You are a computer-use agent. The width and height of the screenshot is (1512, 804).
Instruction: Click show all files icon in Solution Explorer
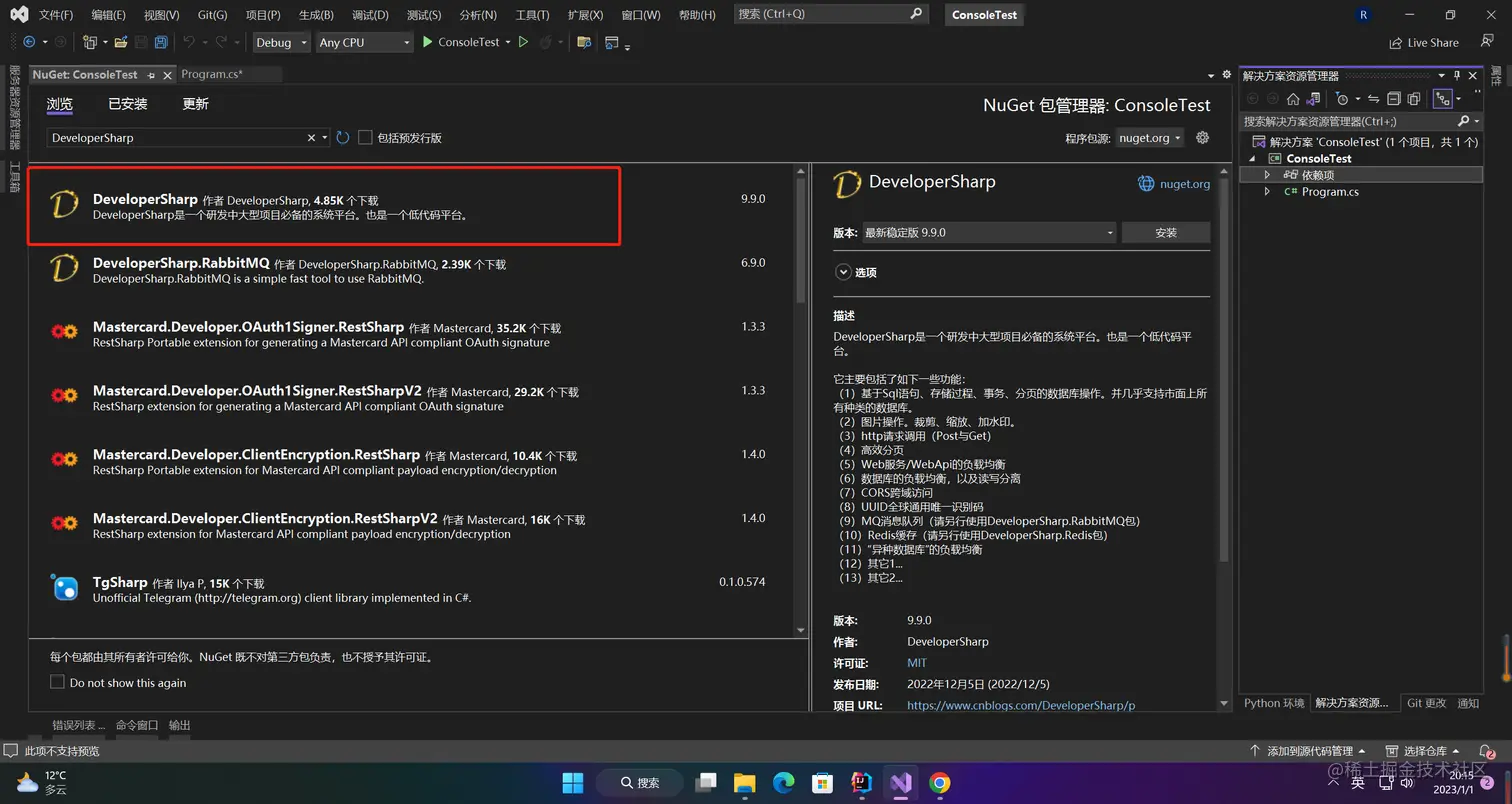point(1413,98)
